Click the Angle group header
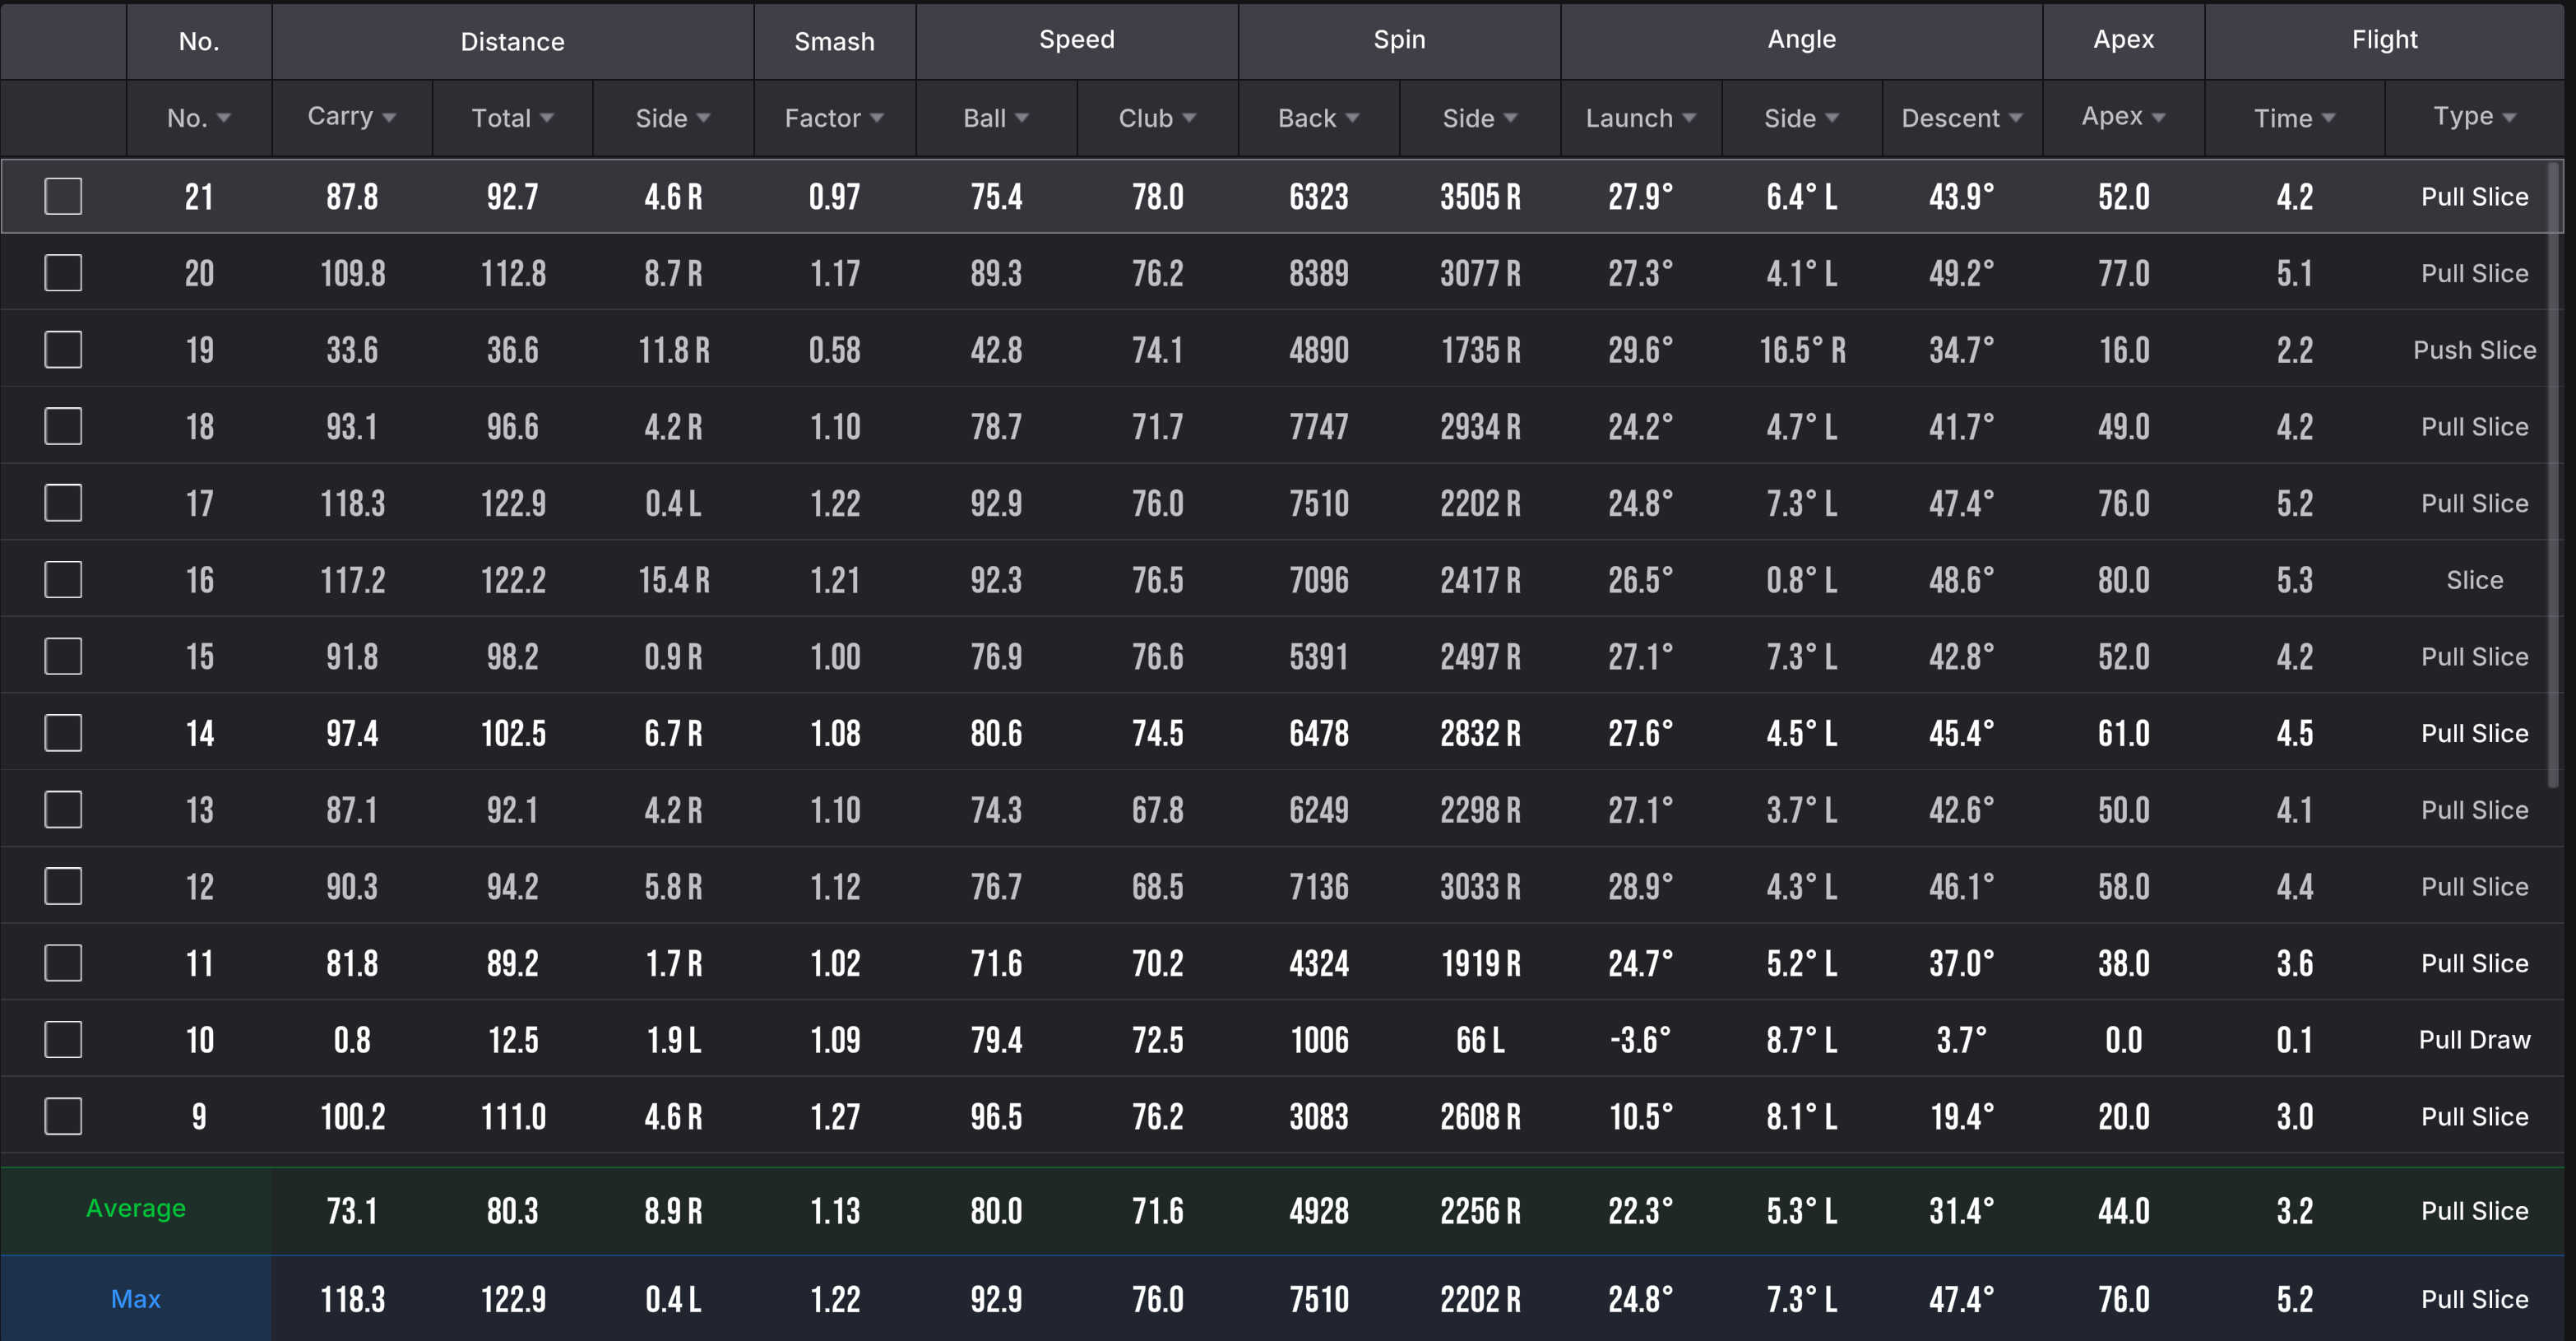2576x1341 pixels. 1801,41
